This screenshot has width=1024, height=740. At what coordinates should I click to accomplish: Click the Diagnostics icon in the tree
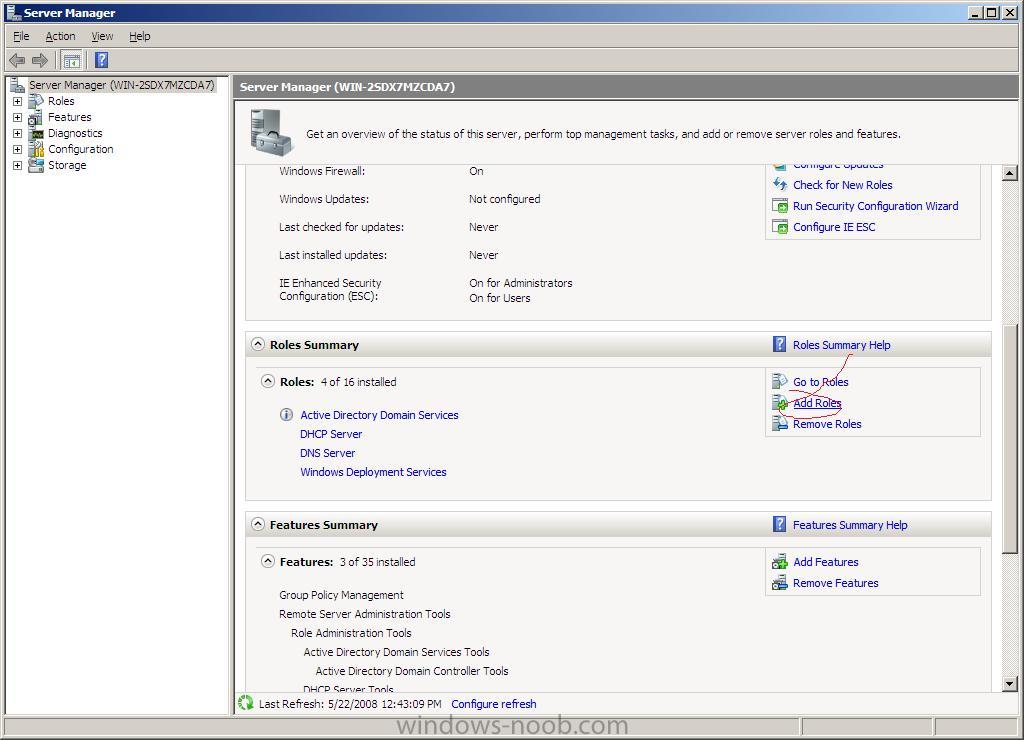tap(36, 133)
